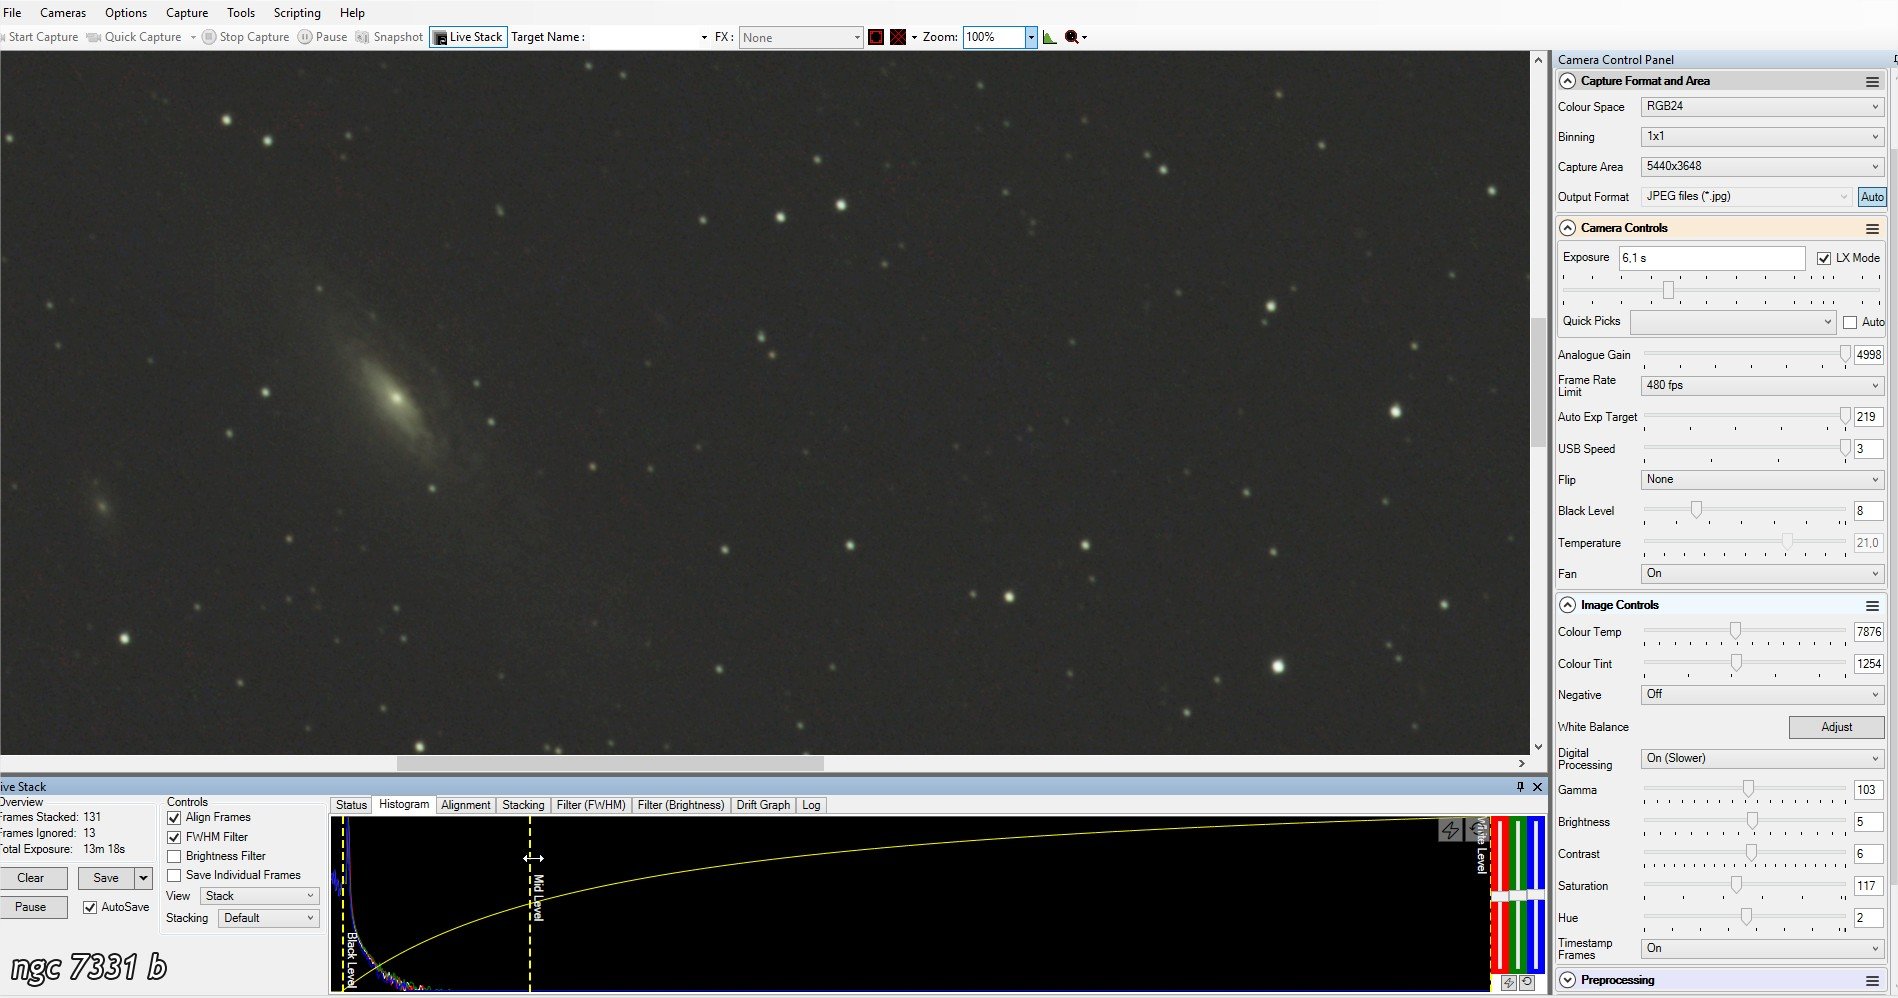Click the red crosshair overlay icon
This screenshot has height=998, width=1898.
pyautogui.click(x=898, y=37)
